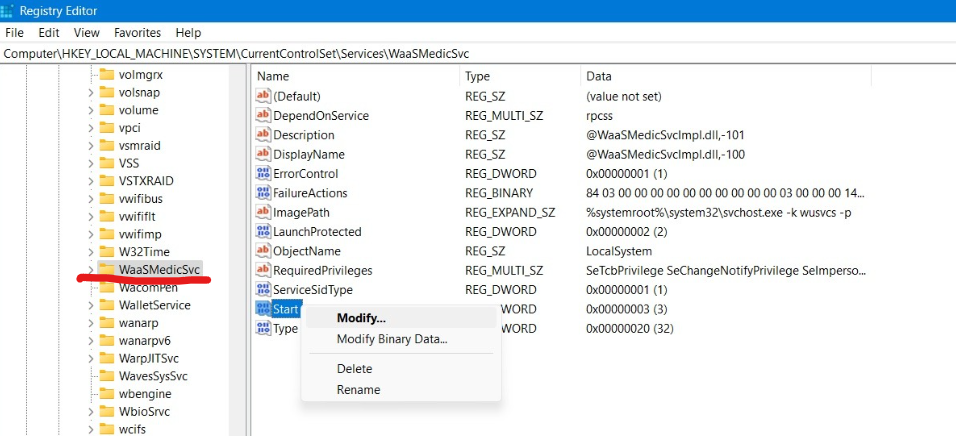Expand the wanarpv6 tree node

pos(90,340)
